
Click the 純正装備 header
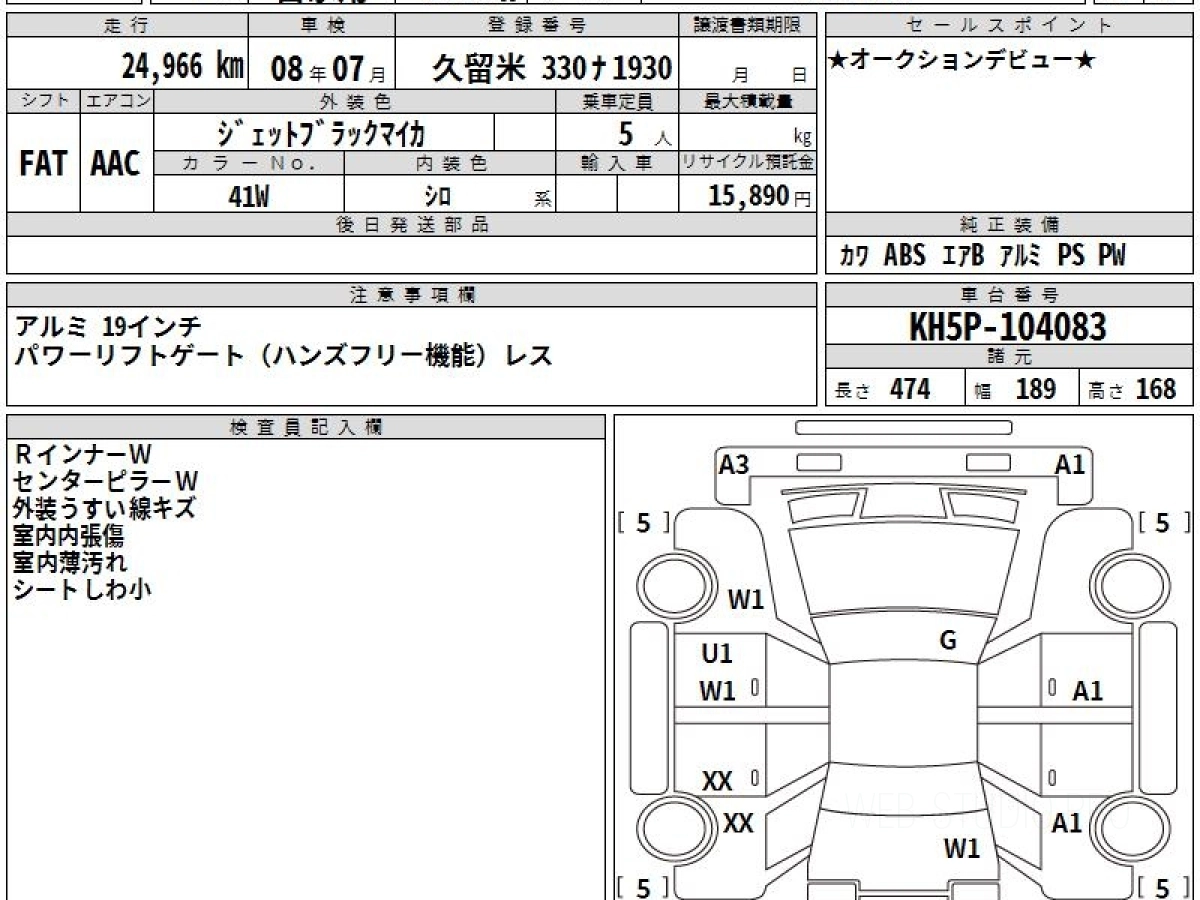[x=1009, y=225]
